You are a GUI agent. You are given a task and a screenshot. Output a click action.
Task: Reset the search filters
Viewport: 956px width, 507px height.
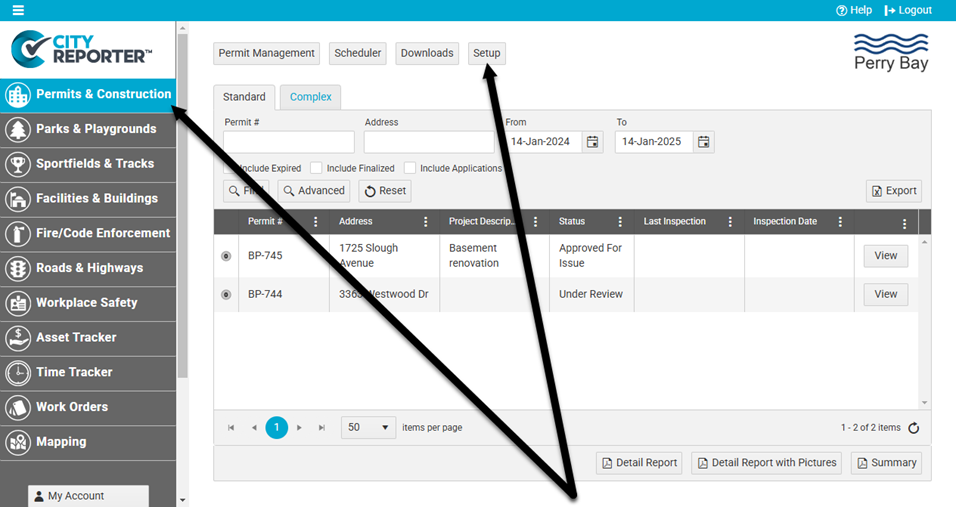click(385, 191)
